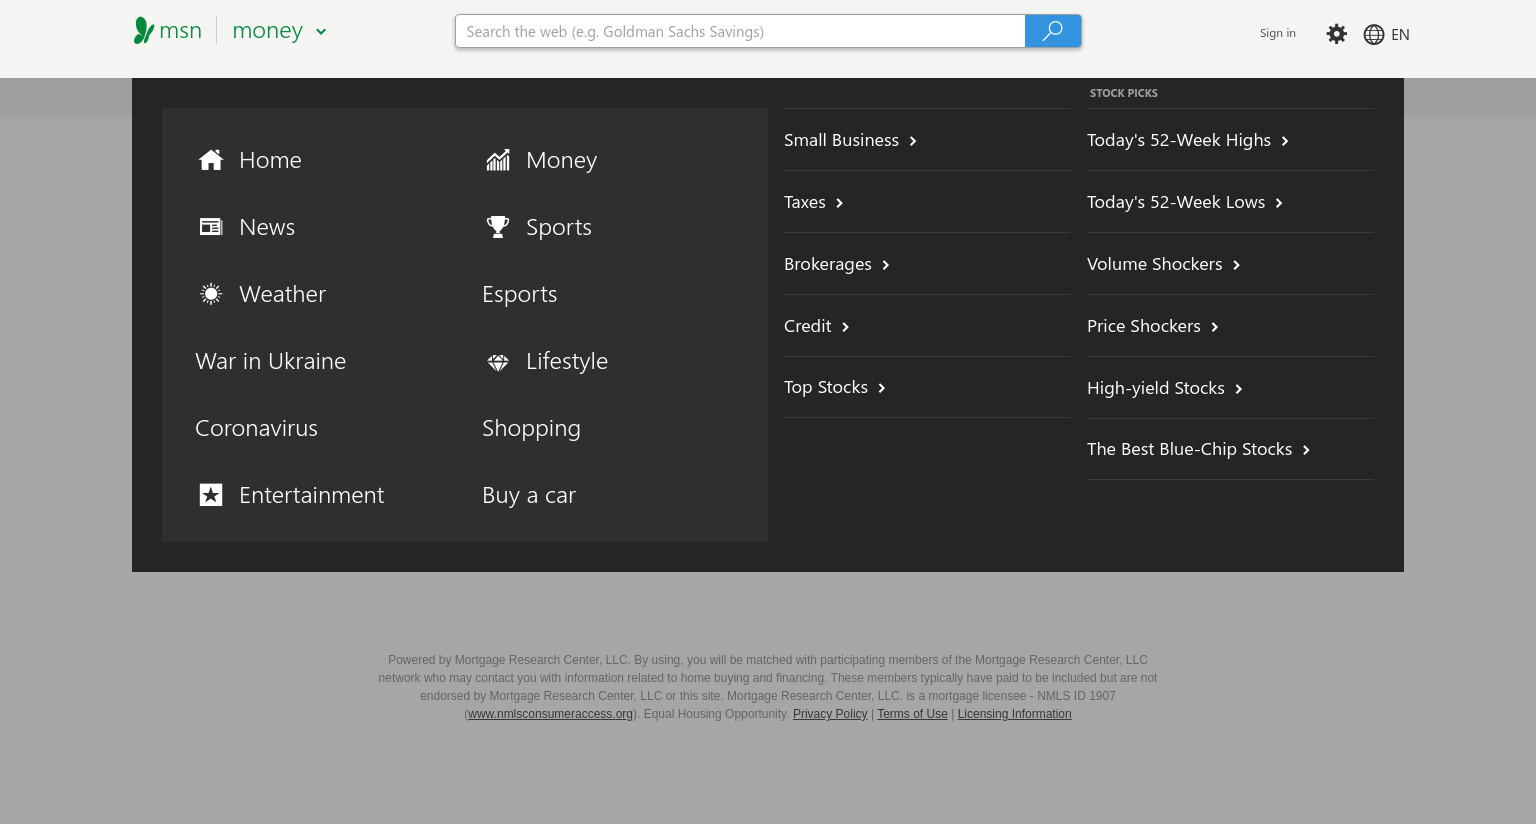Open the money section dropdown chevron
Screen dimensions: 1536x824
coord(321,32)
